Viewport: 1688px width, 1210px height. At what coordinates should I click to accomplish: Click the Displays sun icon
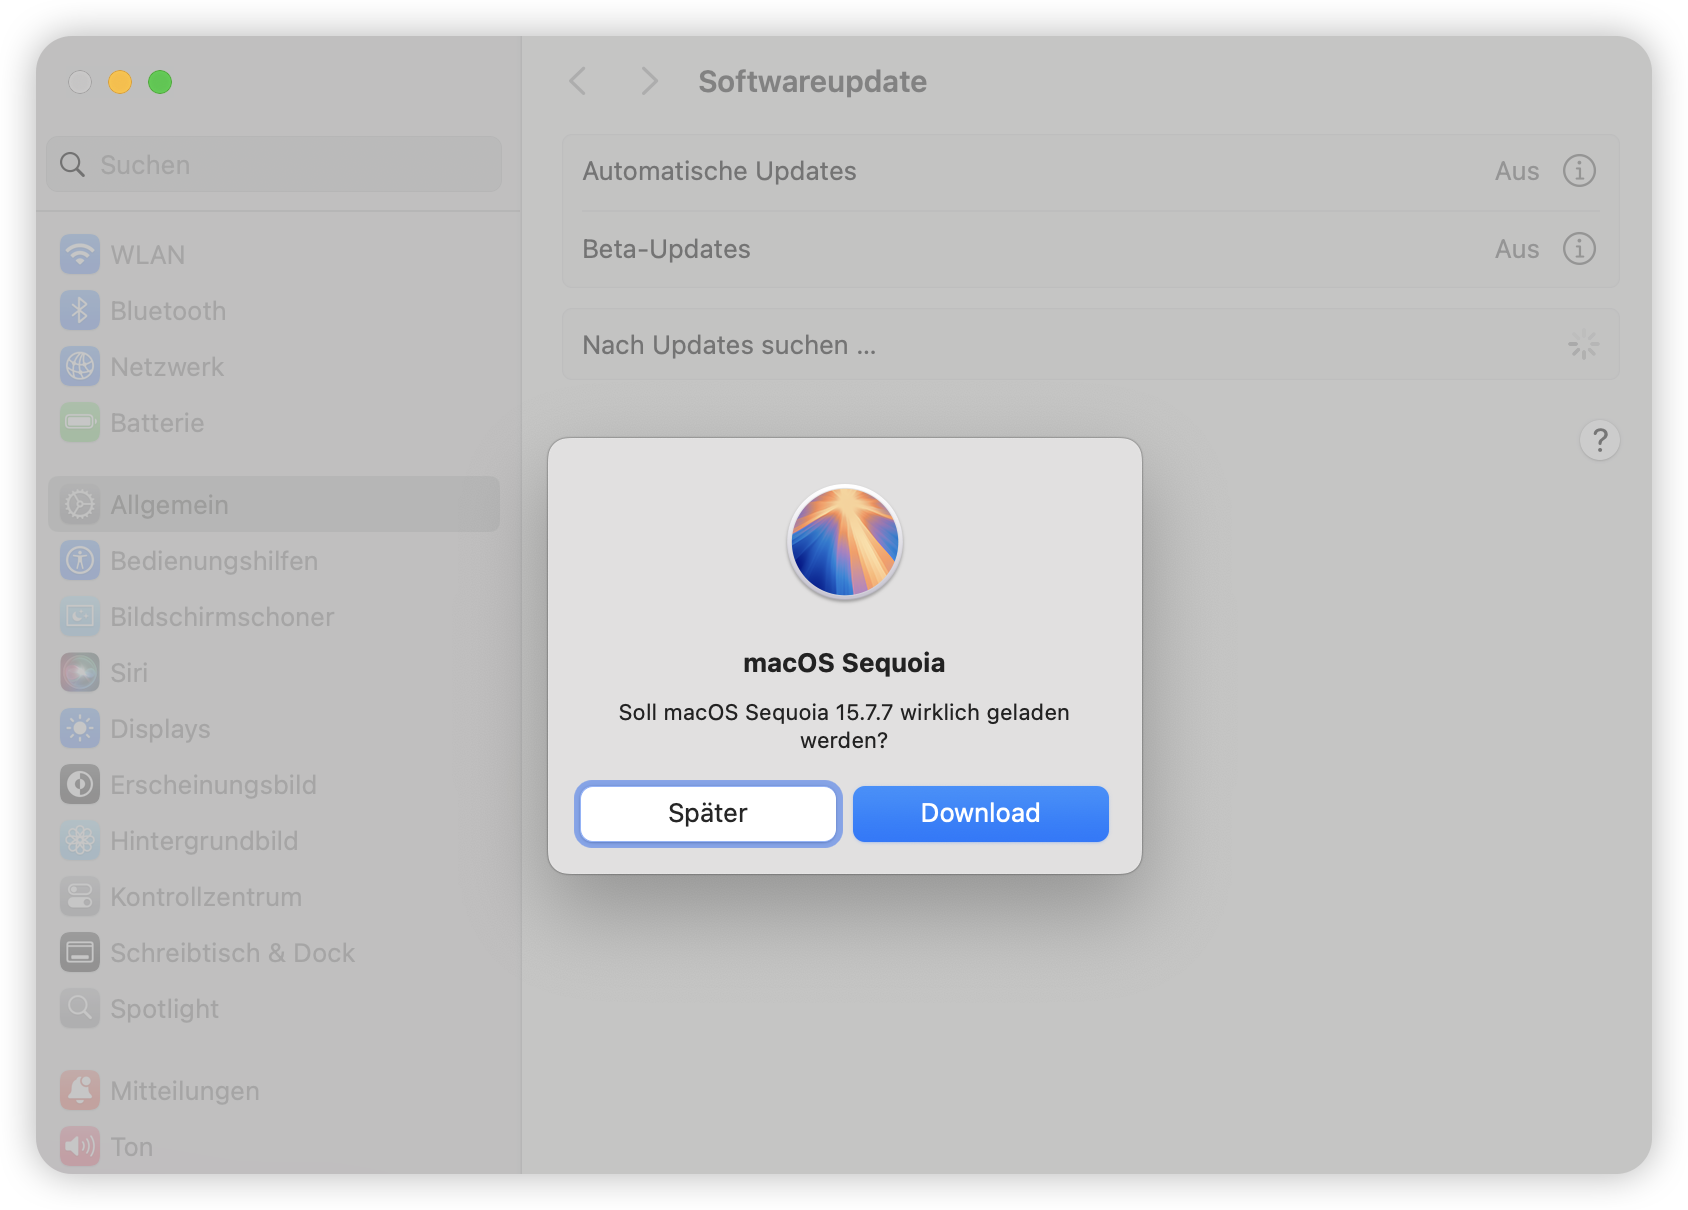(80, 728)
